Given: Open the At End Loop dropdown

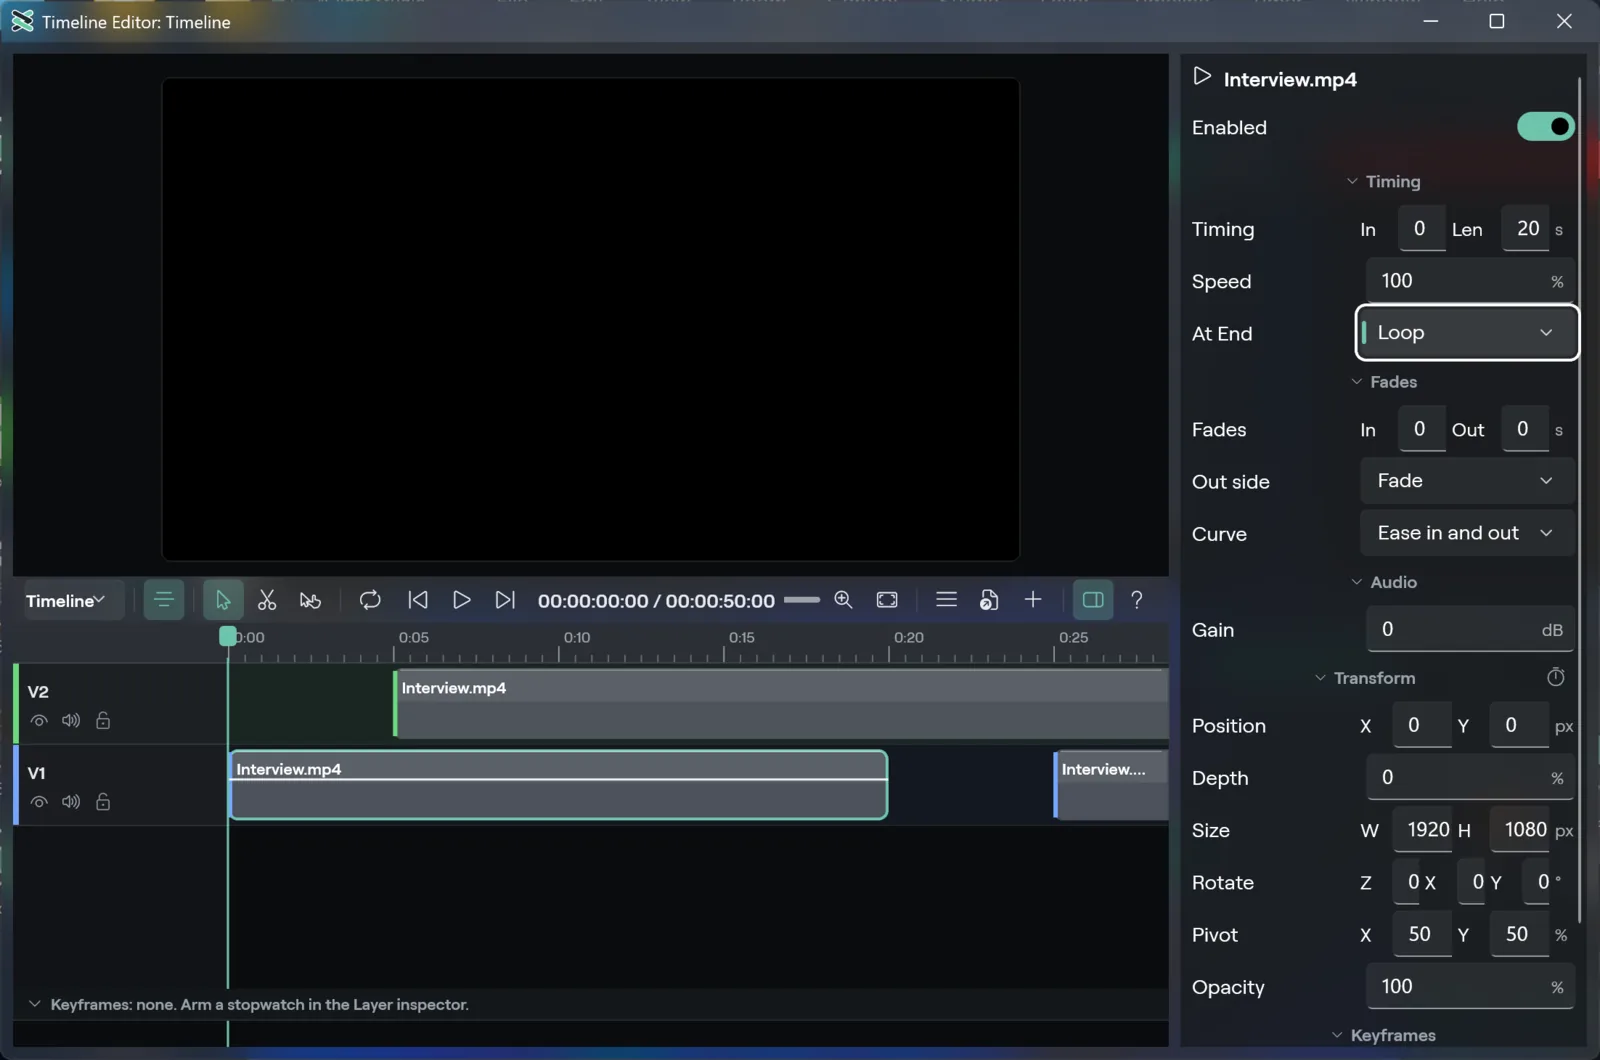Looking at the screenshot, I should [x=1467, y=333].
